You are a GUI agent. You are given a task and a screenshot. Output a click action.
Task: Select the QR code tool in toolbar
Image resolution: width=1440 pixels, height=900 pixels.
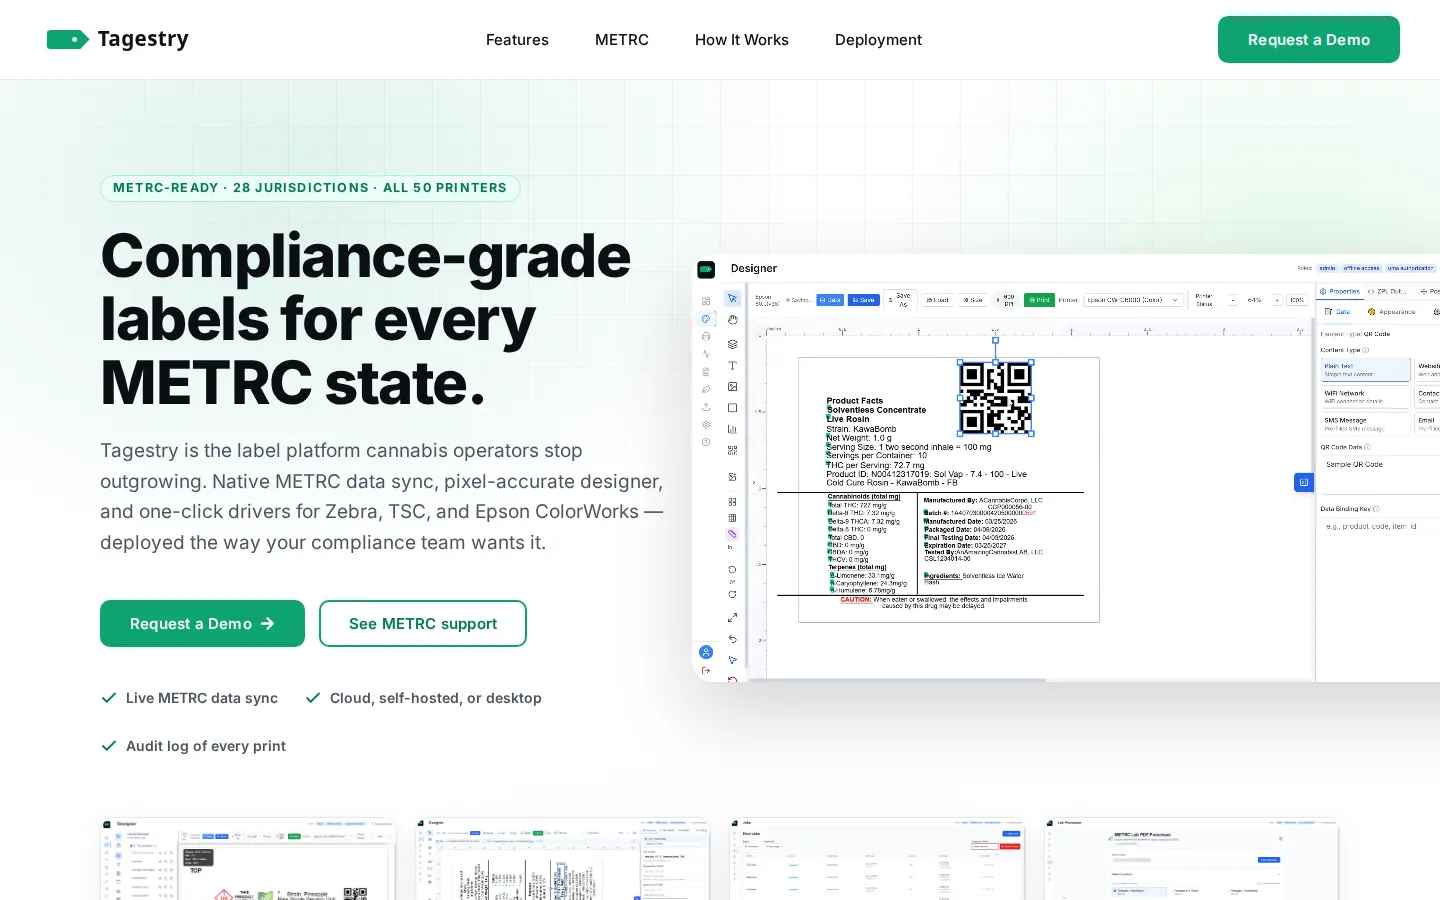(732, 450)
